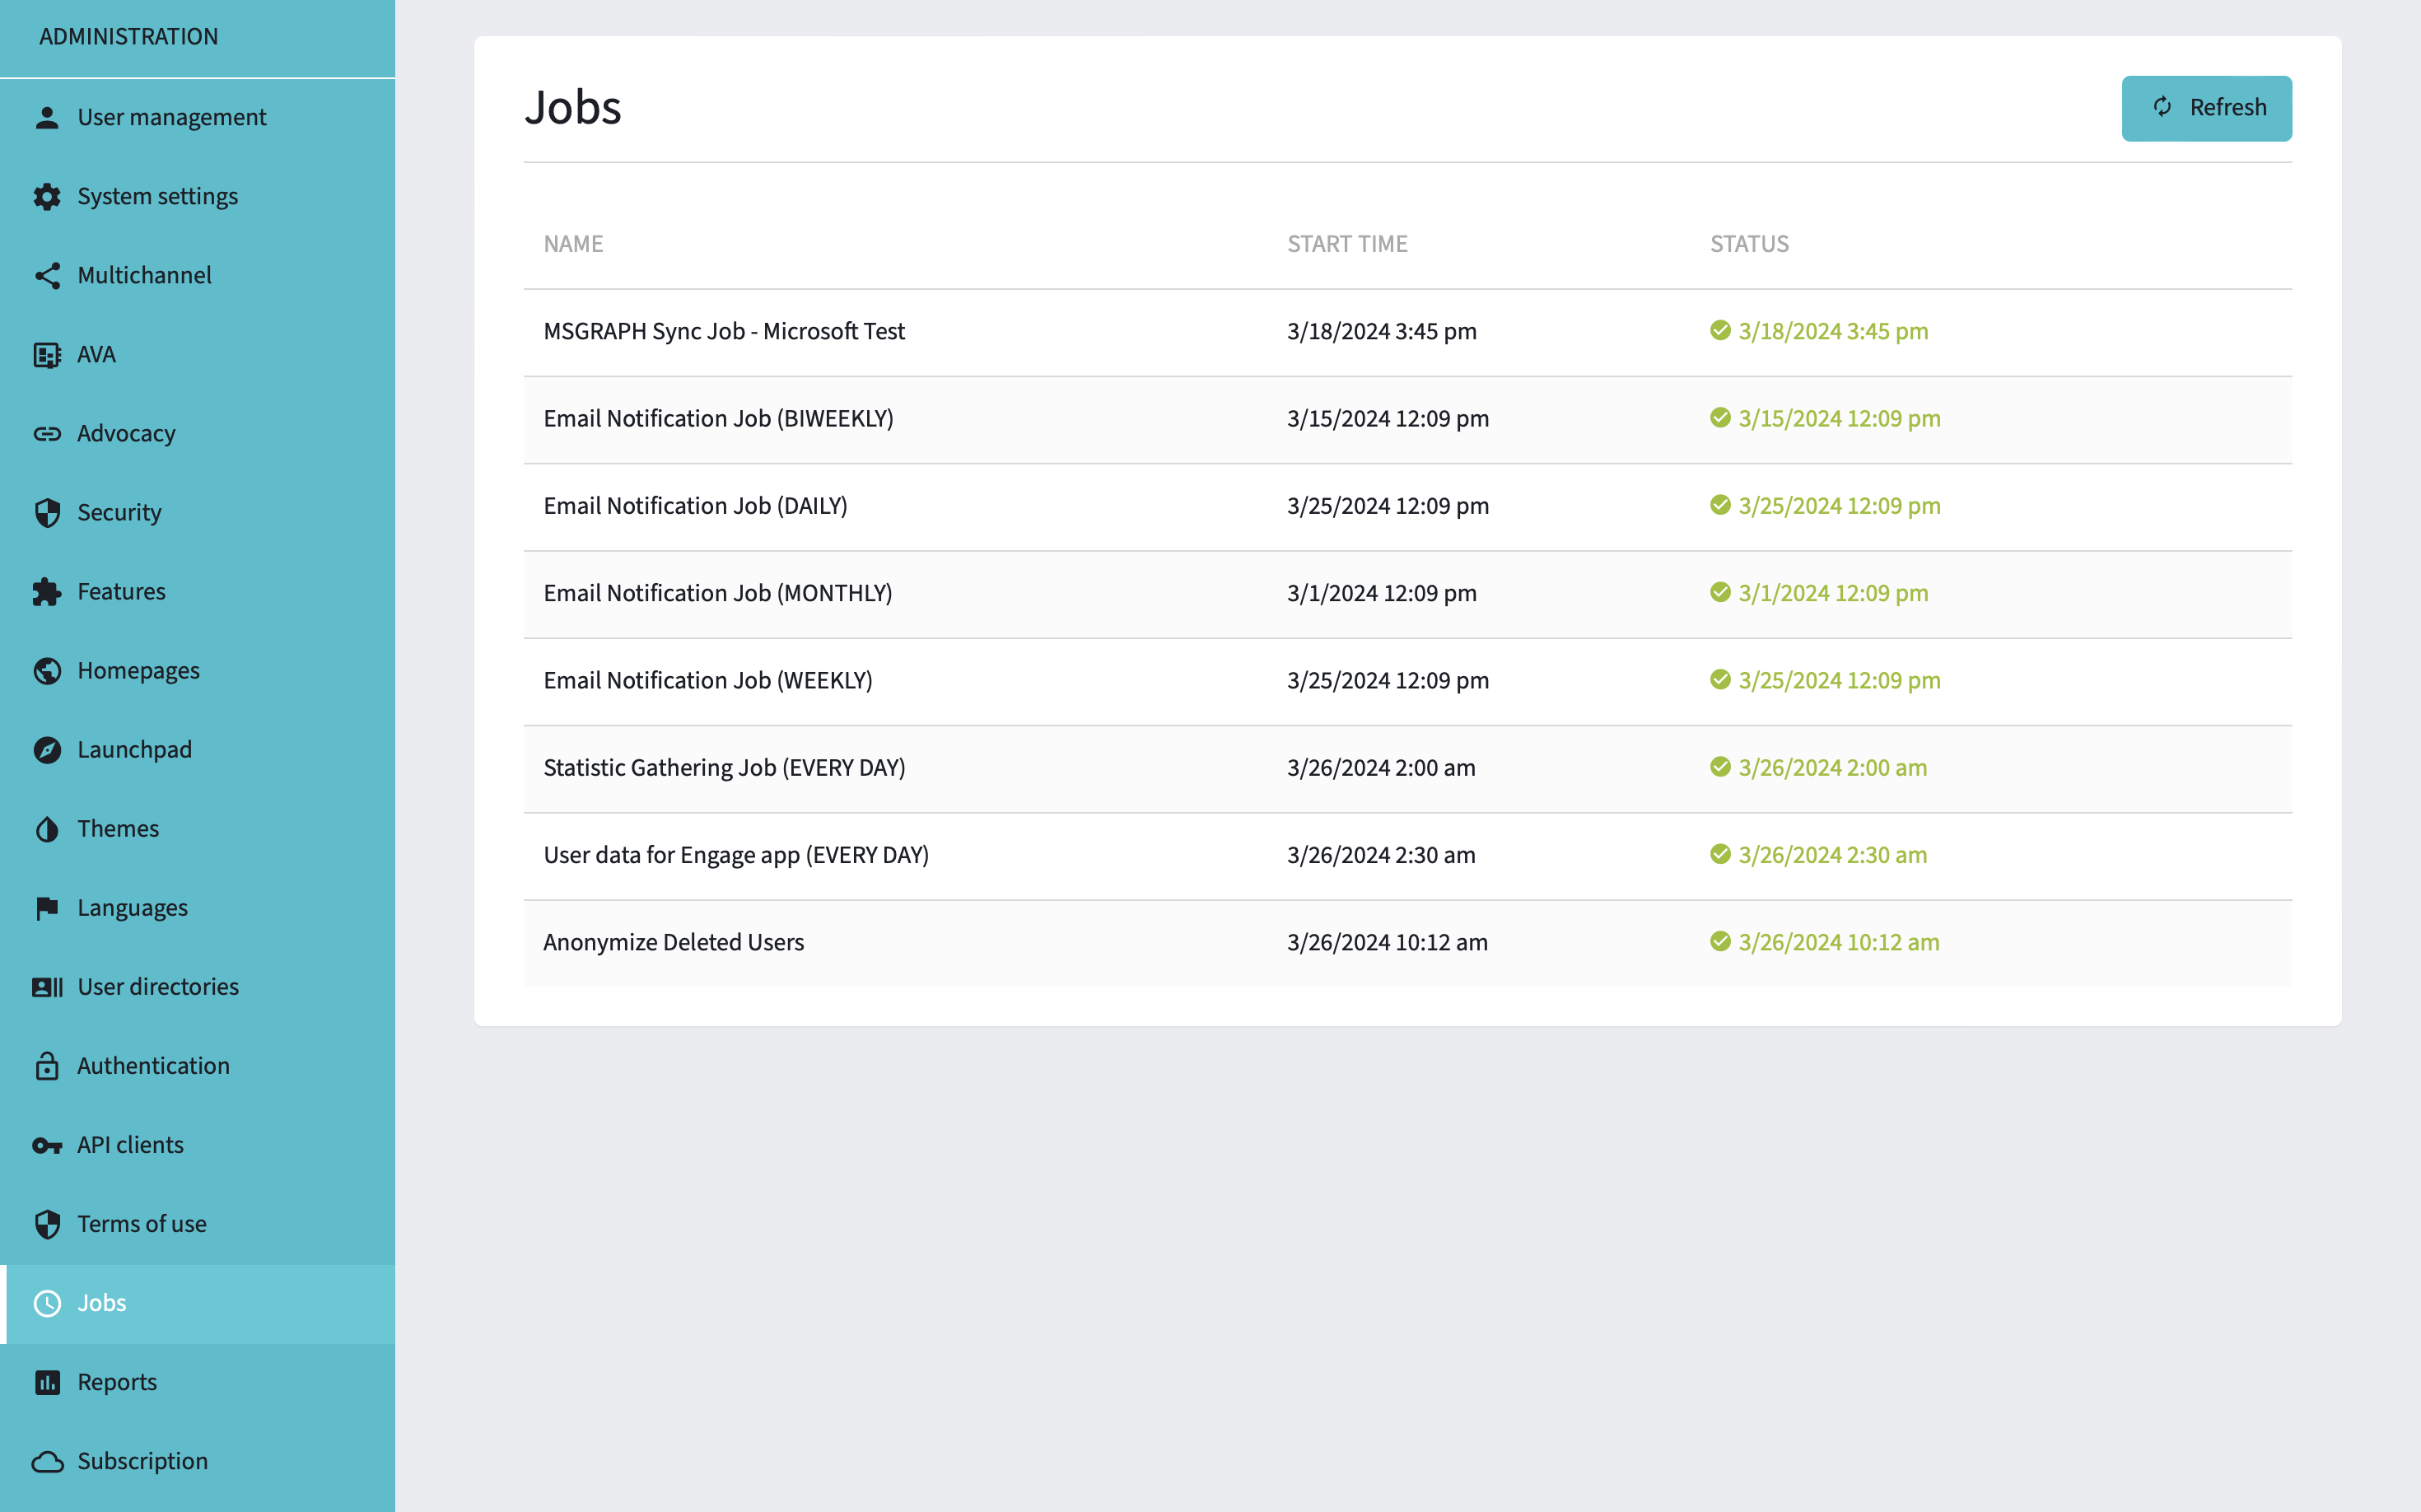Image resolution: width=2421 pixels, height=1512 pixels.
Task: Click the Multichannel share icon
Action: (47, 276)
